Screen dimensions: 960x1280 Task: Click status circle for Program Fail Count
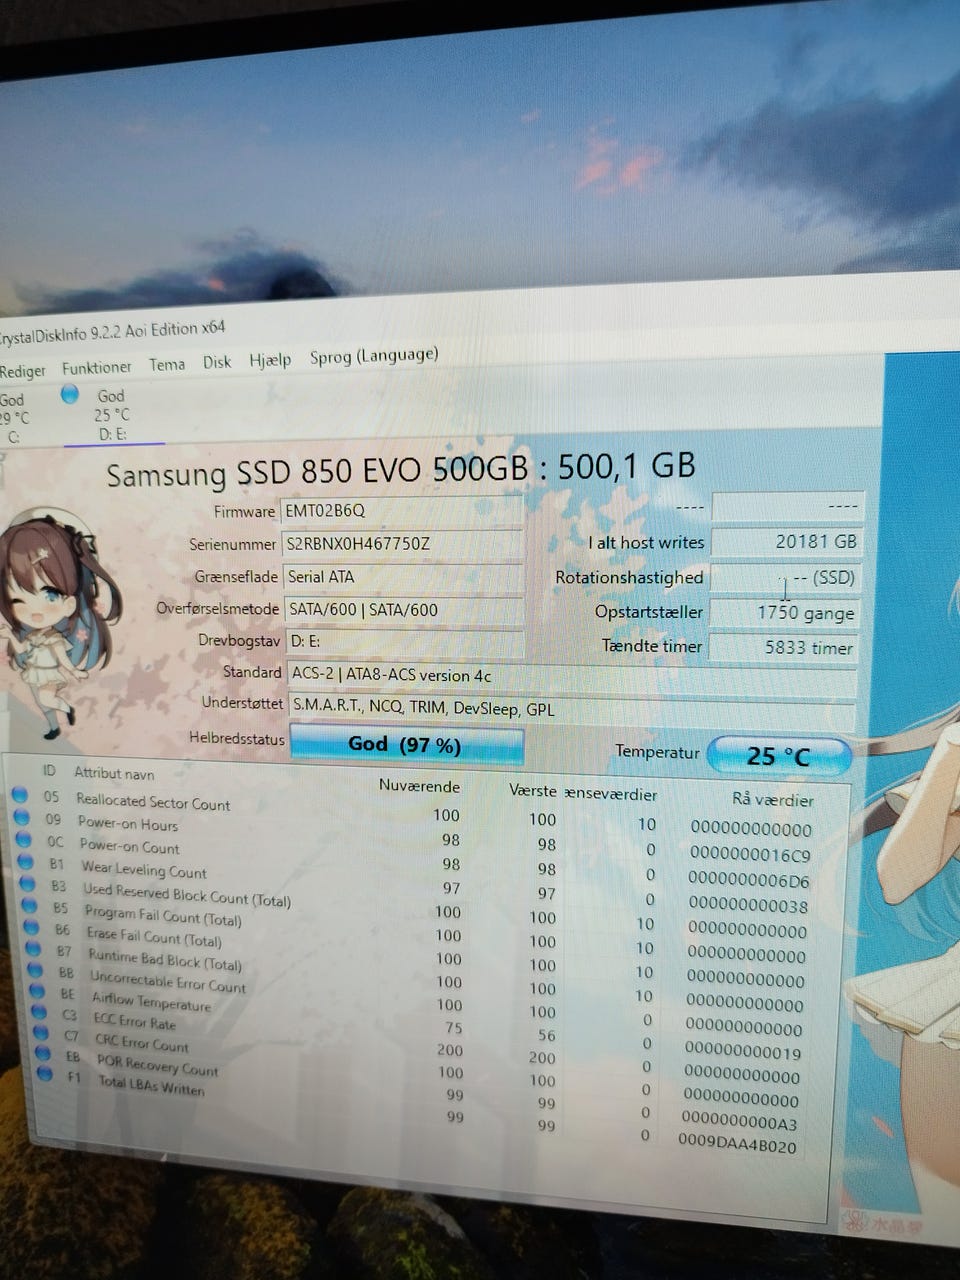[29, 905]
